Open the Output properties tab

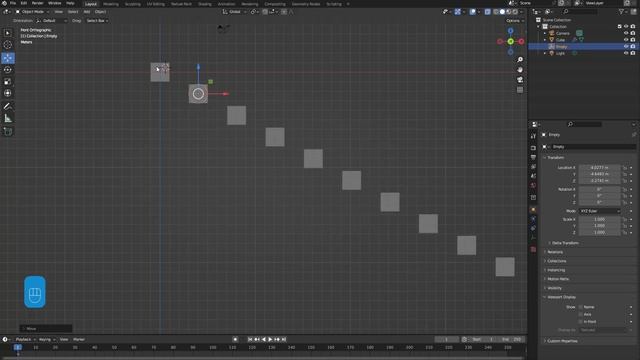(533, 157)
